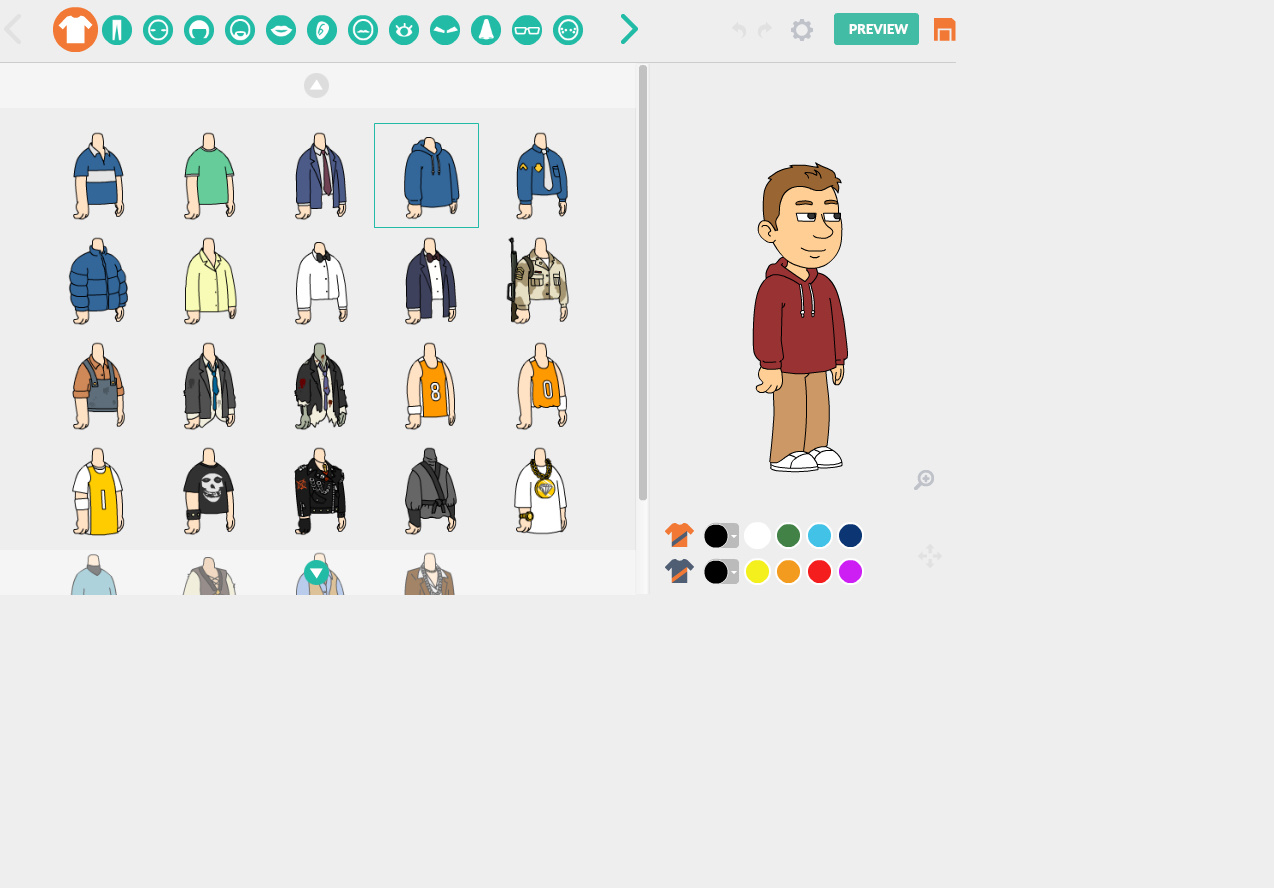The width and height of the screenshot is (1274, 888).
Task: Select the tops/shirt category icon
Action: pos(76,29)
